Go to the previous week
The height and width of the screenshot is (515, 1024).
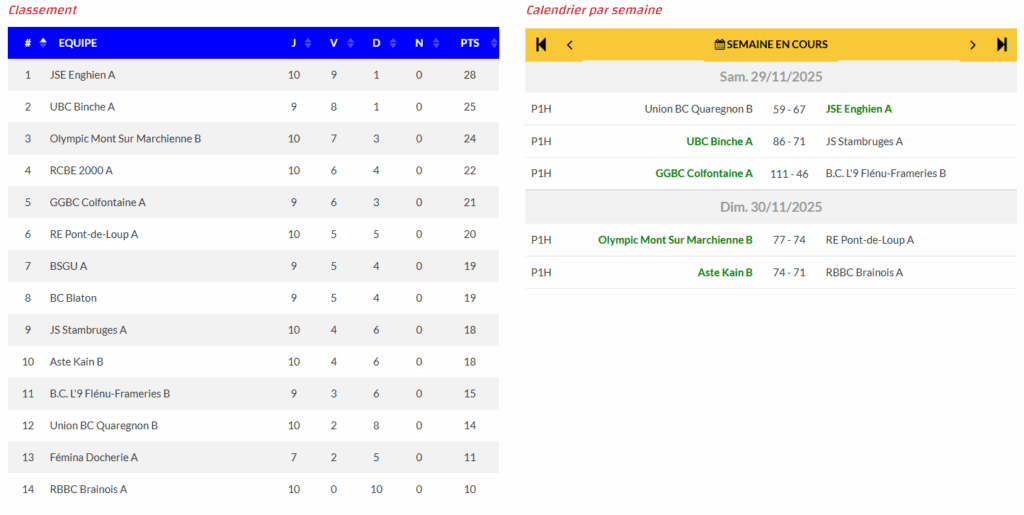tap(570, 45)
